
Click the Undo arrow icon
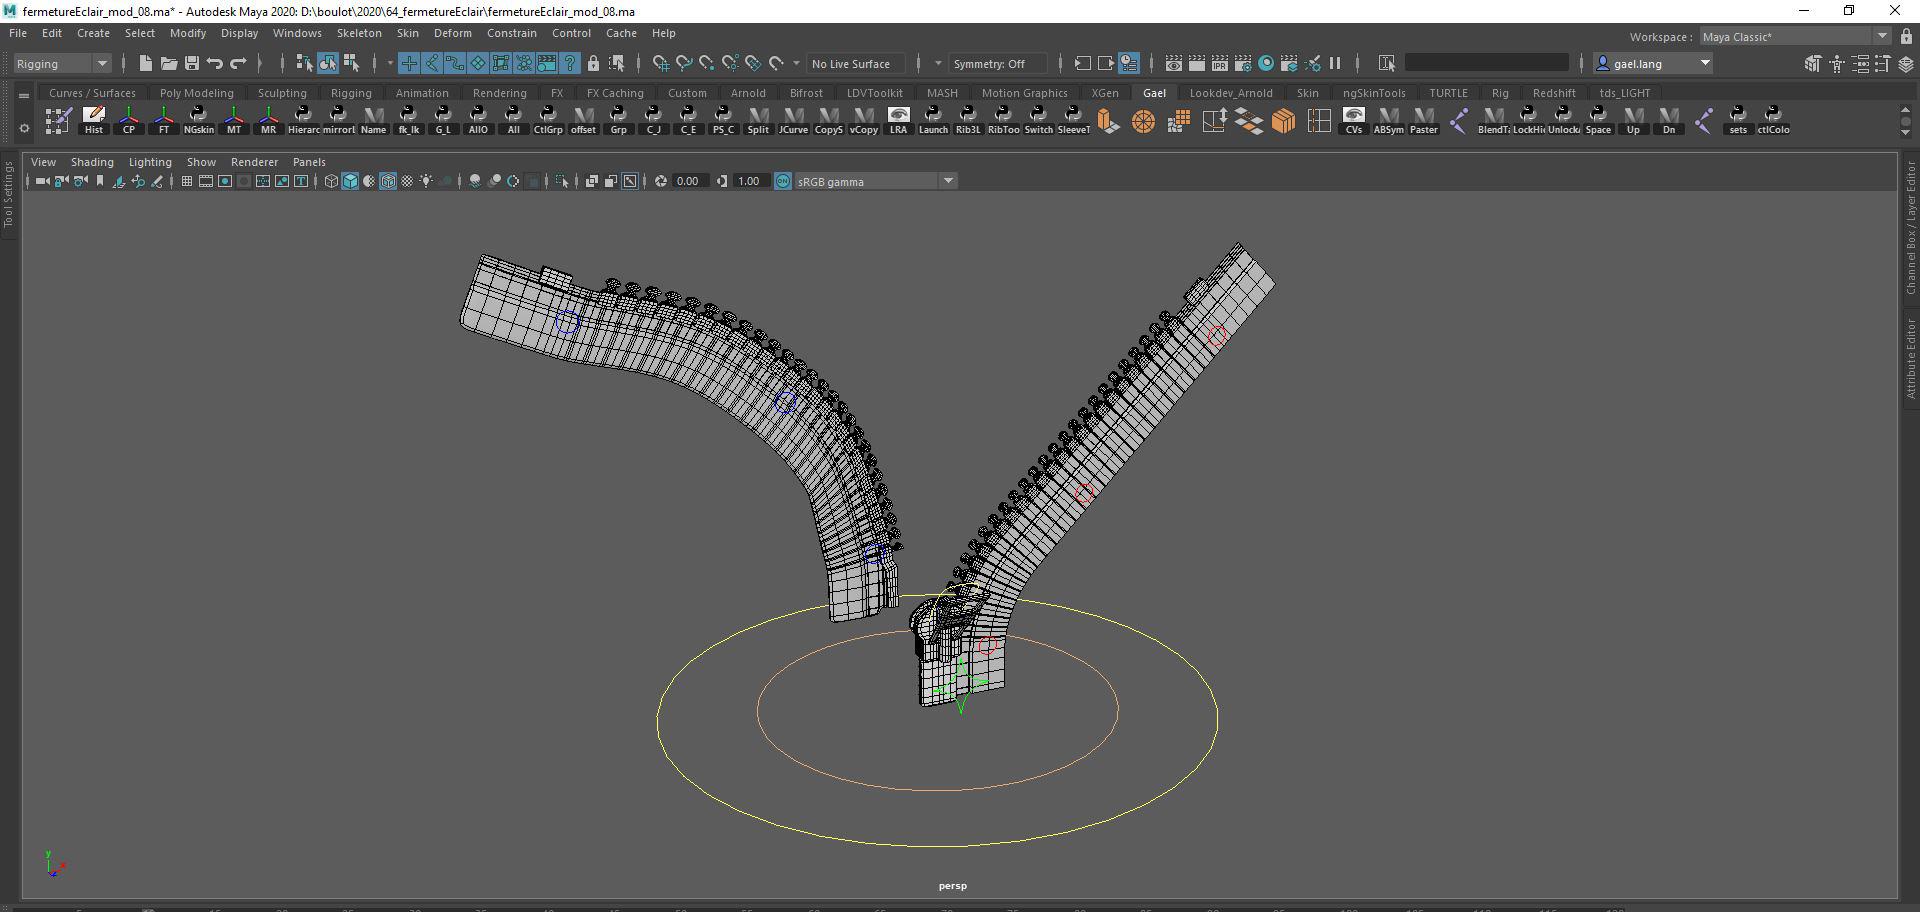point(215,63)
